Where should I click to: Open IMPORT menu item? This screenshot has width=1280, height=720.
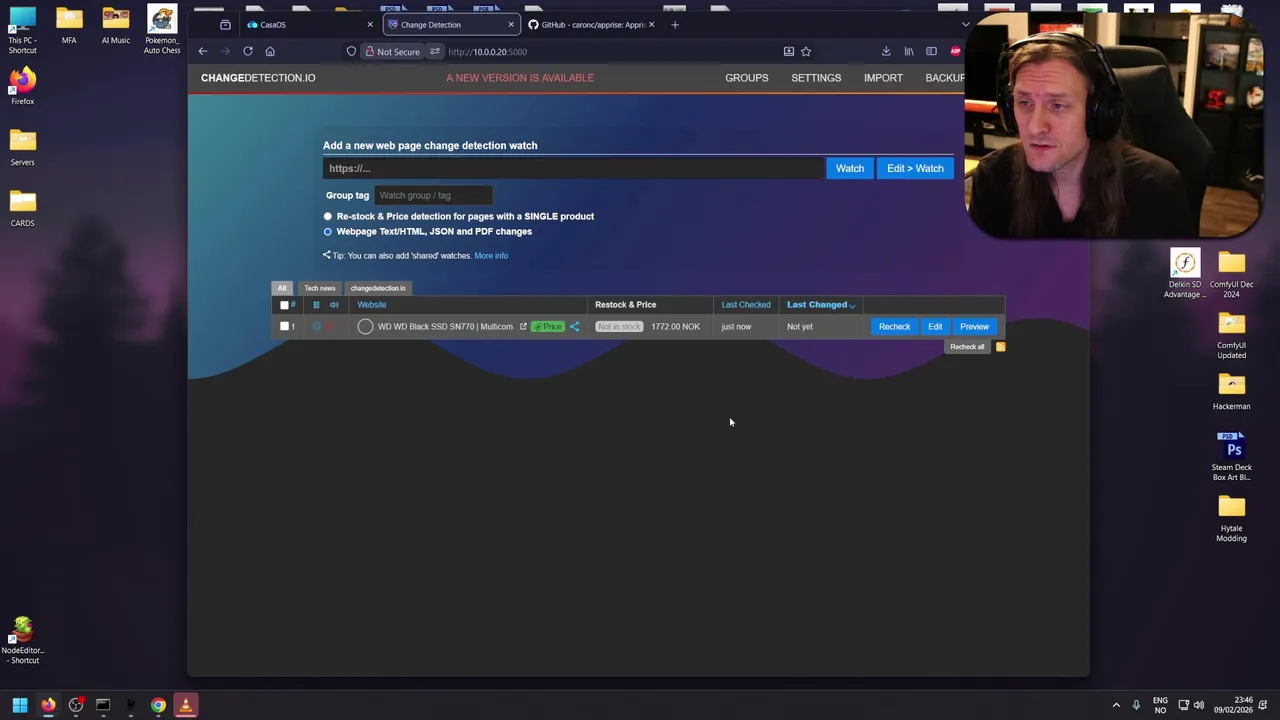[x=883, y=78]
